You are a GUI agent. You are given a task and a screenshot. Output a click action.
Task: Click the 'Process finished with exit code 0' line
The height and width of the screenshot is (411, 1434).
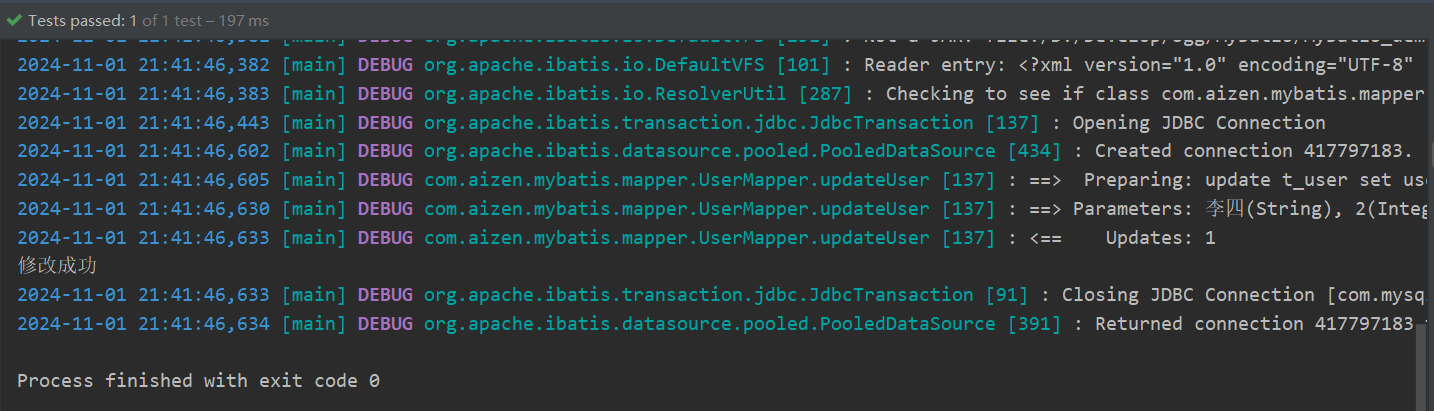(x=198, y=381)
